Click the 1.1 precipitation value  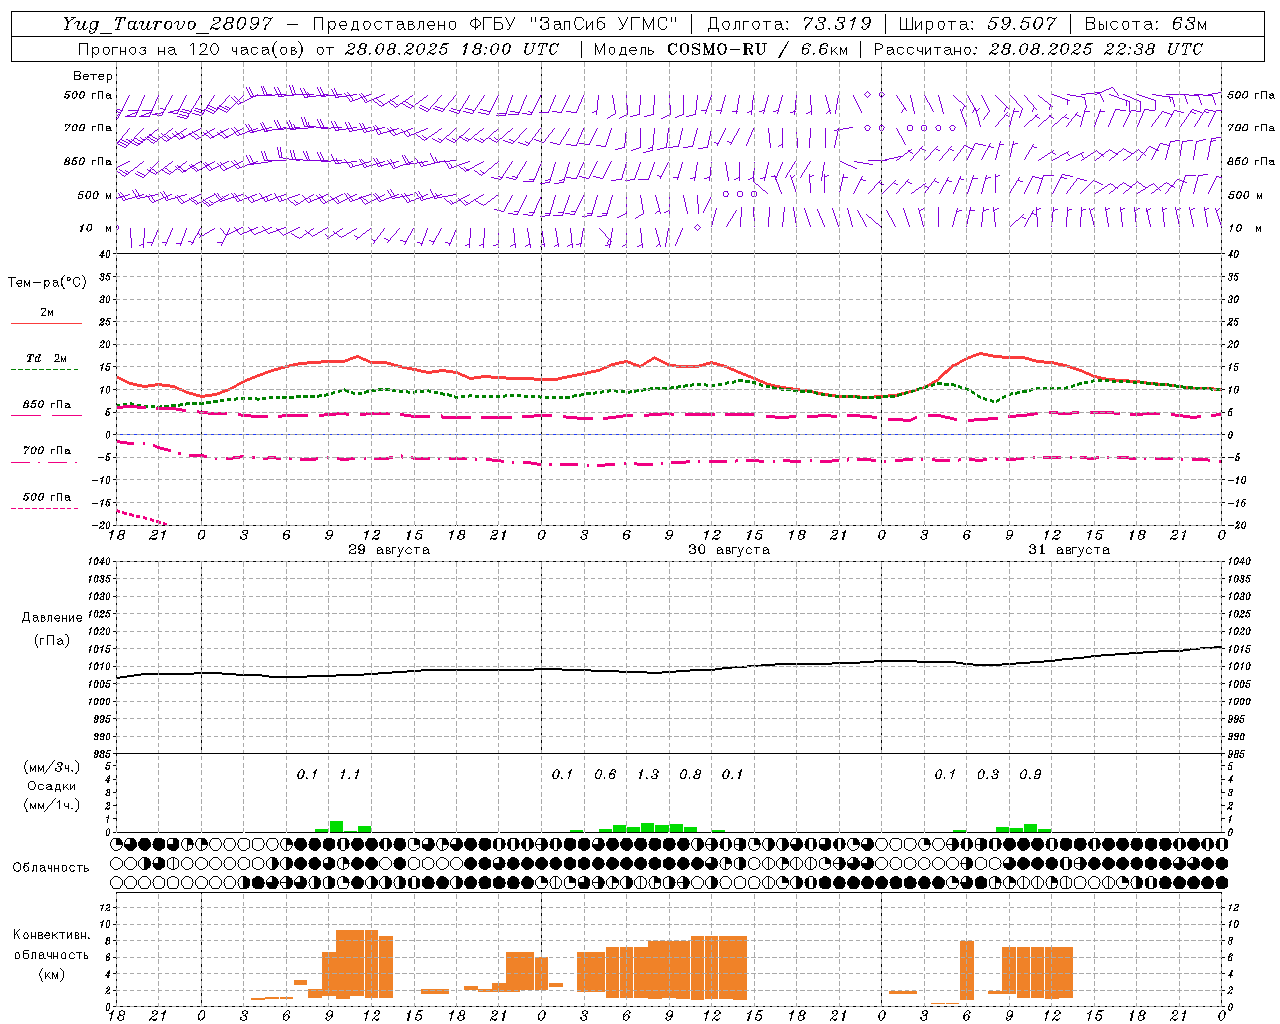[349, 775]
